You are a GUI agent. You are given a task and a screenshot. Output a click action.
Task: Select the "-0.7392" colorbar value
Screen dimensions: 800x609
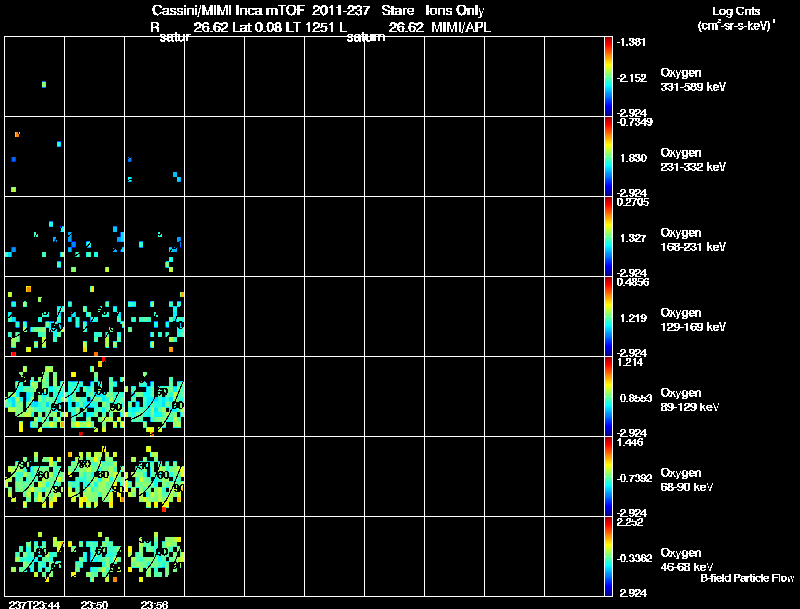coord(634,478)
